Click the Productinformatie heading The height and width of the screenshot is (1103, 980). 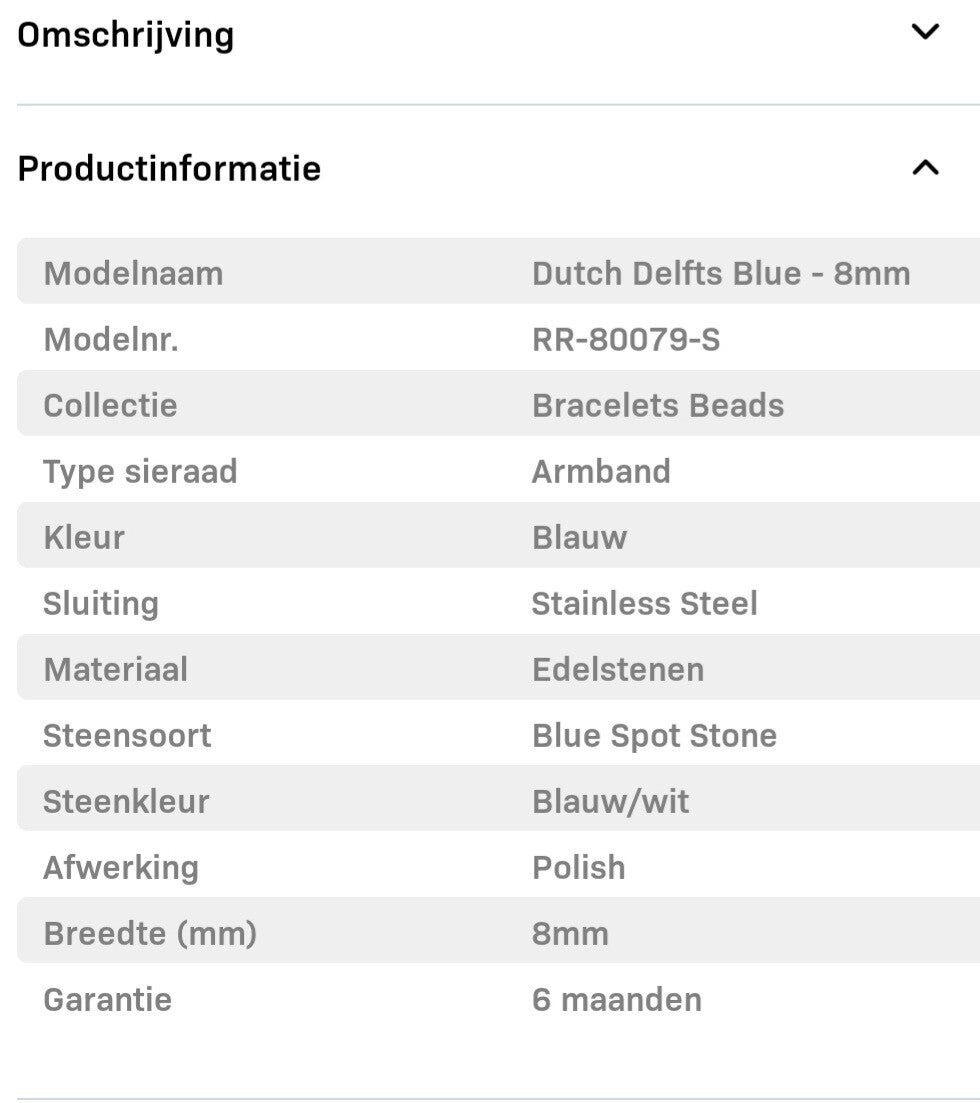pos(169,168)
